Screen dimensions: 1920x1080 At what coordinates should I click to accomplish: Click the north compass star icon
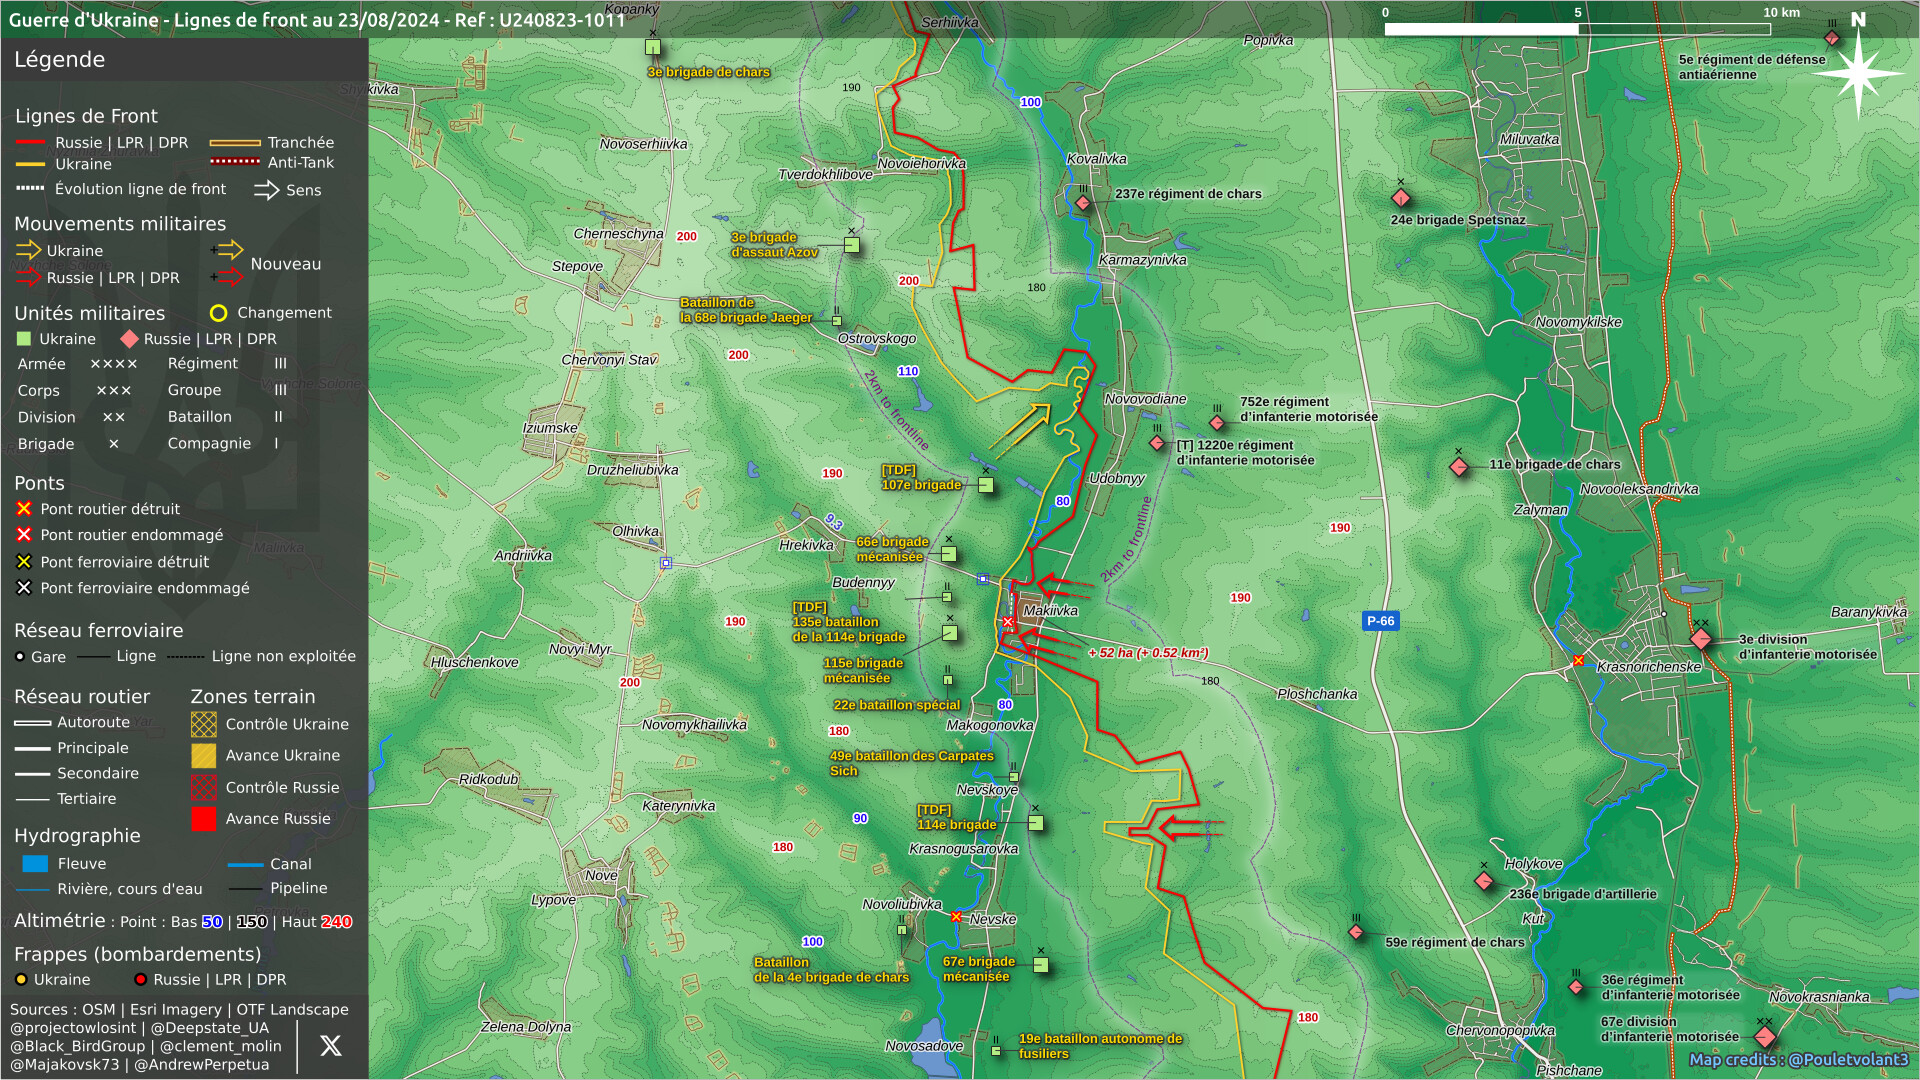1858,73
